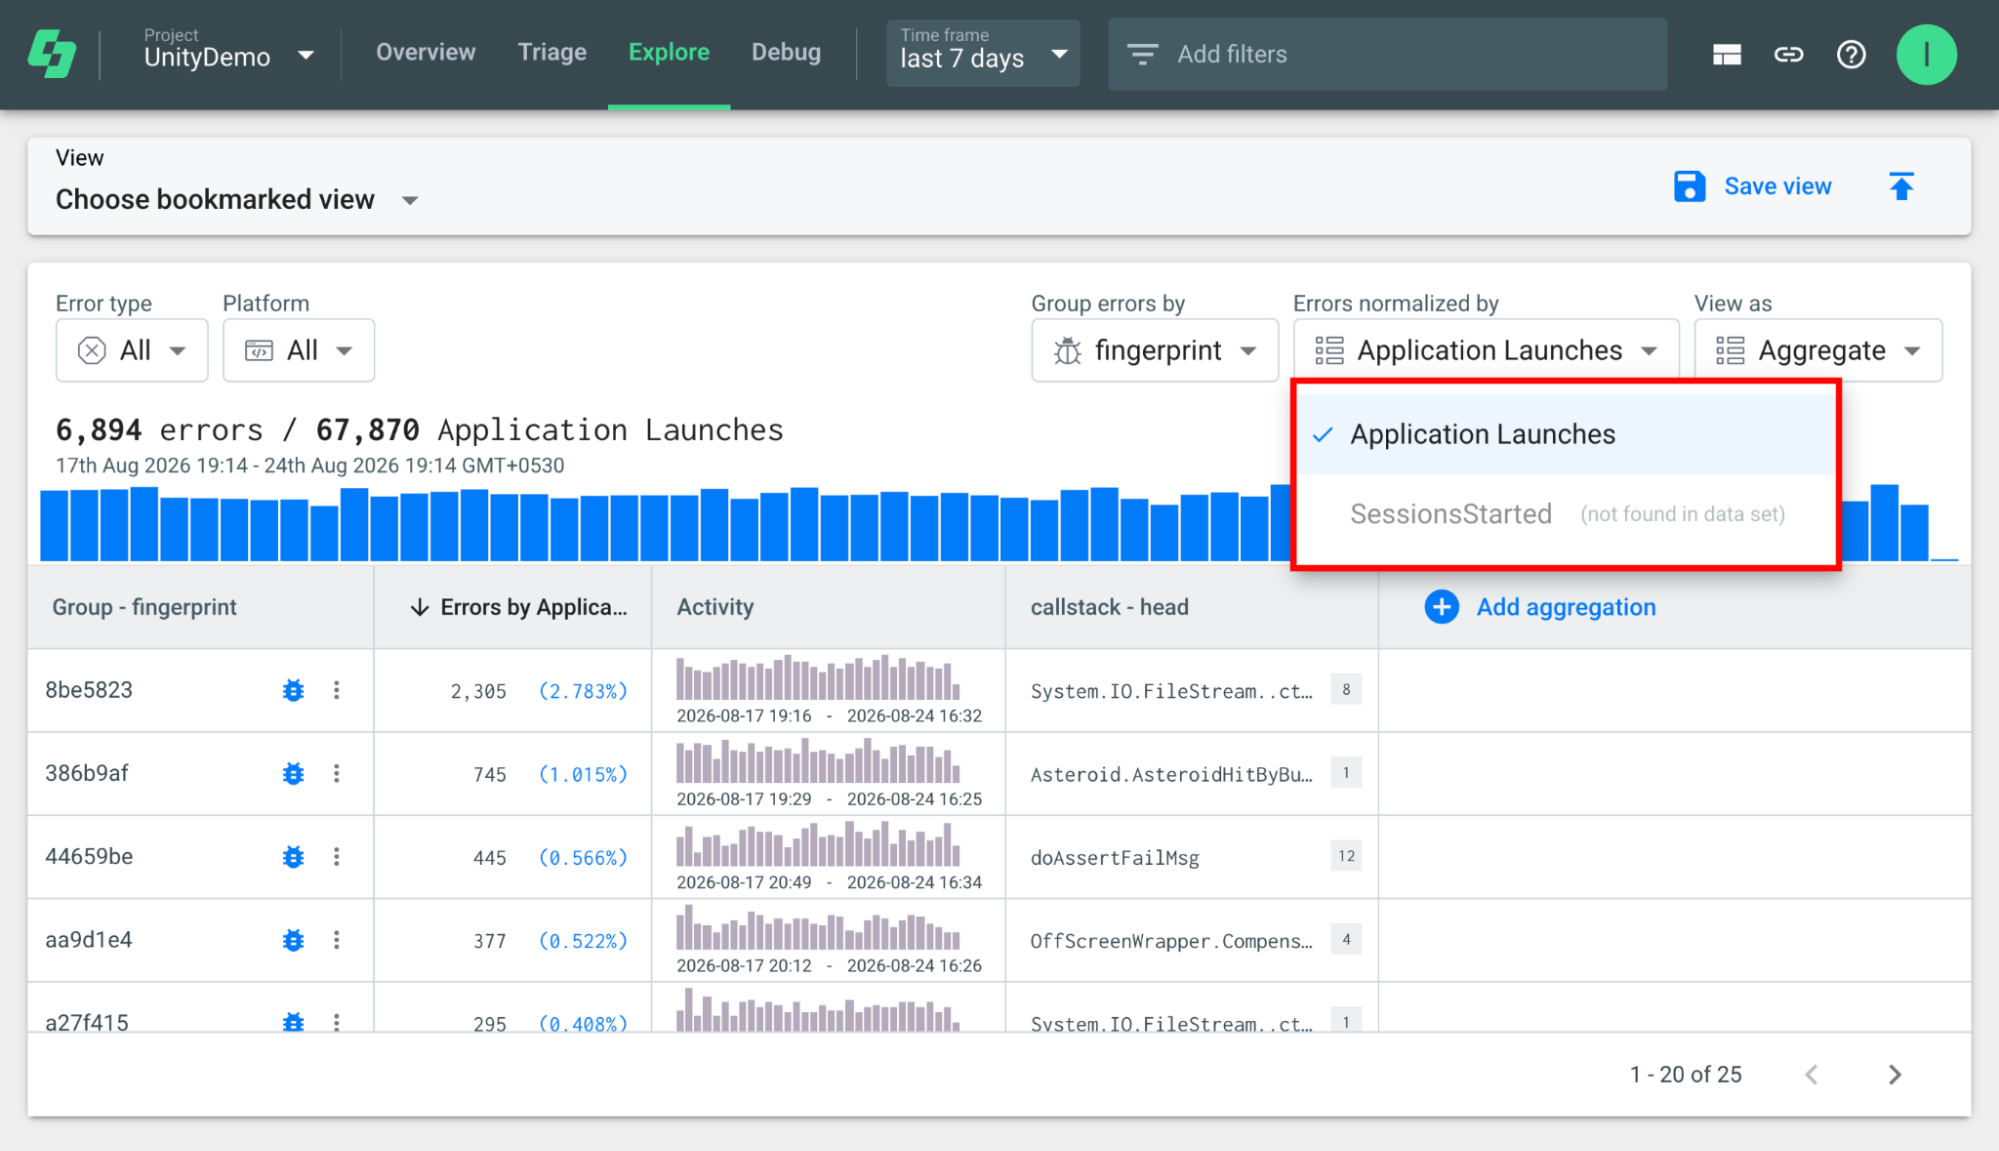Go to previous page of results
This screenshot has height=1151, width=1999.
(x=1812, y=1075)
